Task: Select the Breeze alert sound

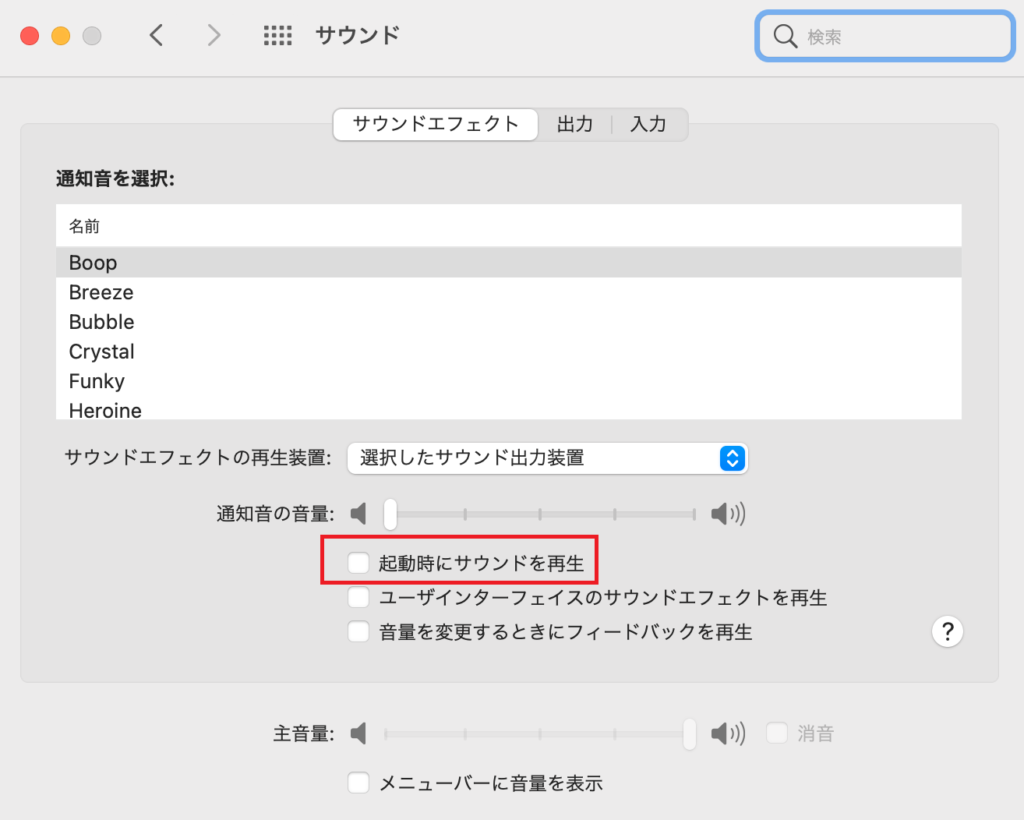Action: [509, 292]
